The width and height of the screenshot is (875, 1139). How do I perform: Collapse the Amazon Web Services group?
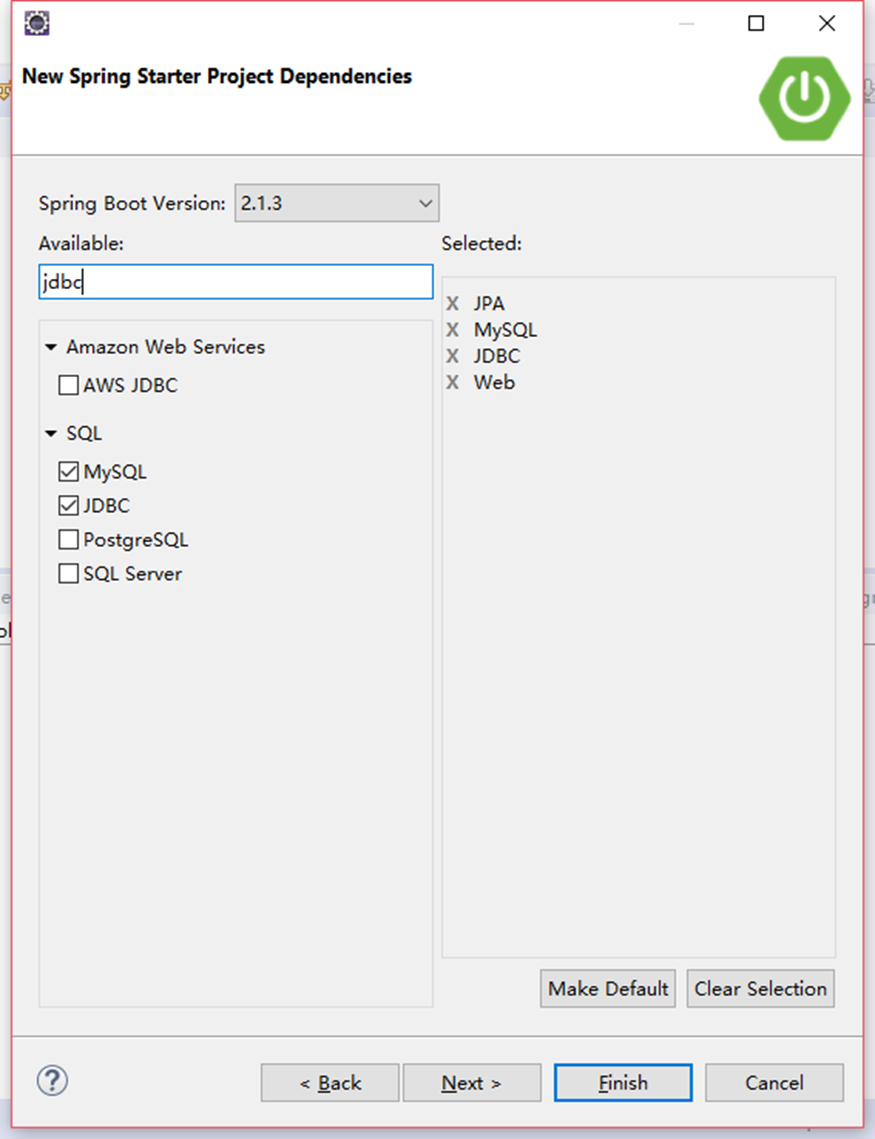[x=51, y=347]
